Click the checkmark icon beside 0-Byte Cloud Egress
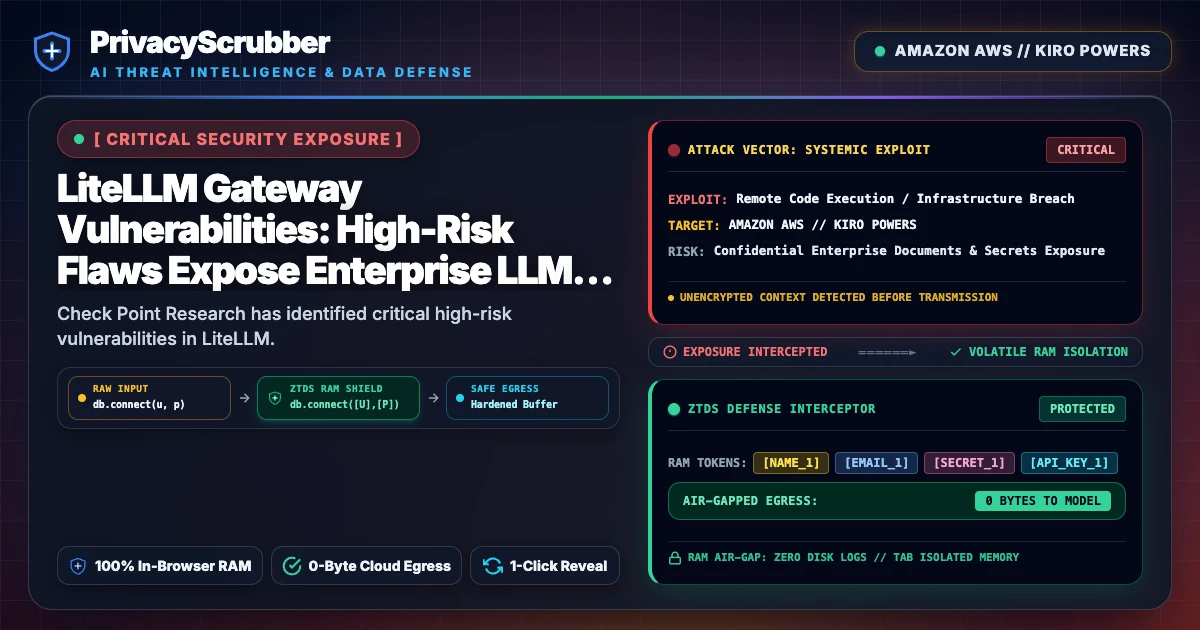1200x630 pixels. click(x=292, y=566)
